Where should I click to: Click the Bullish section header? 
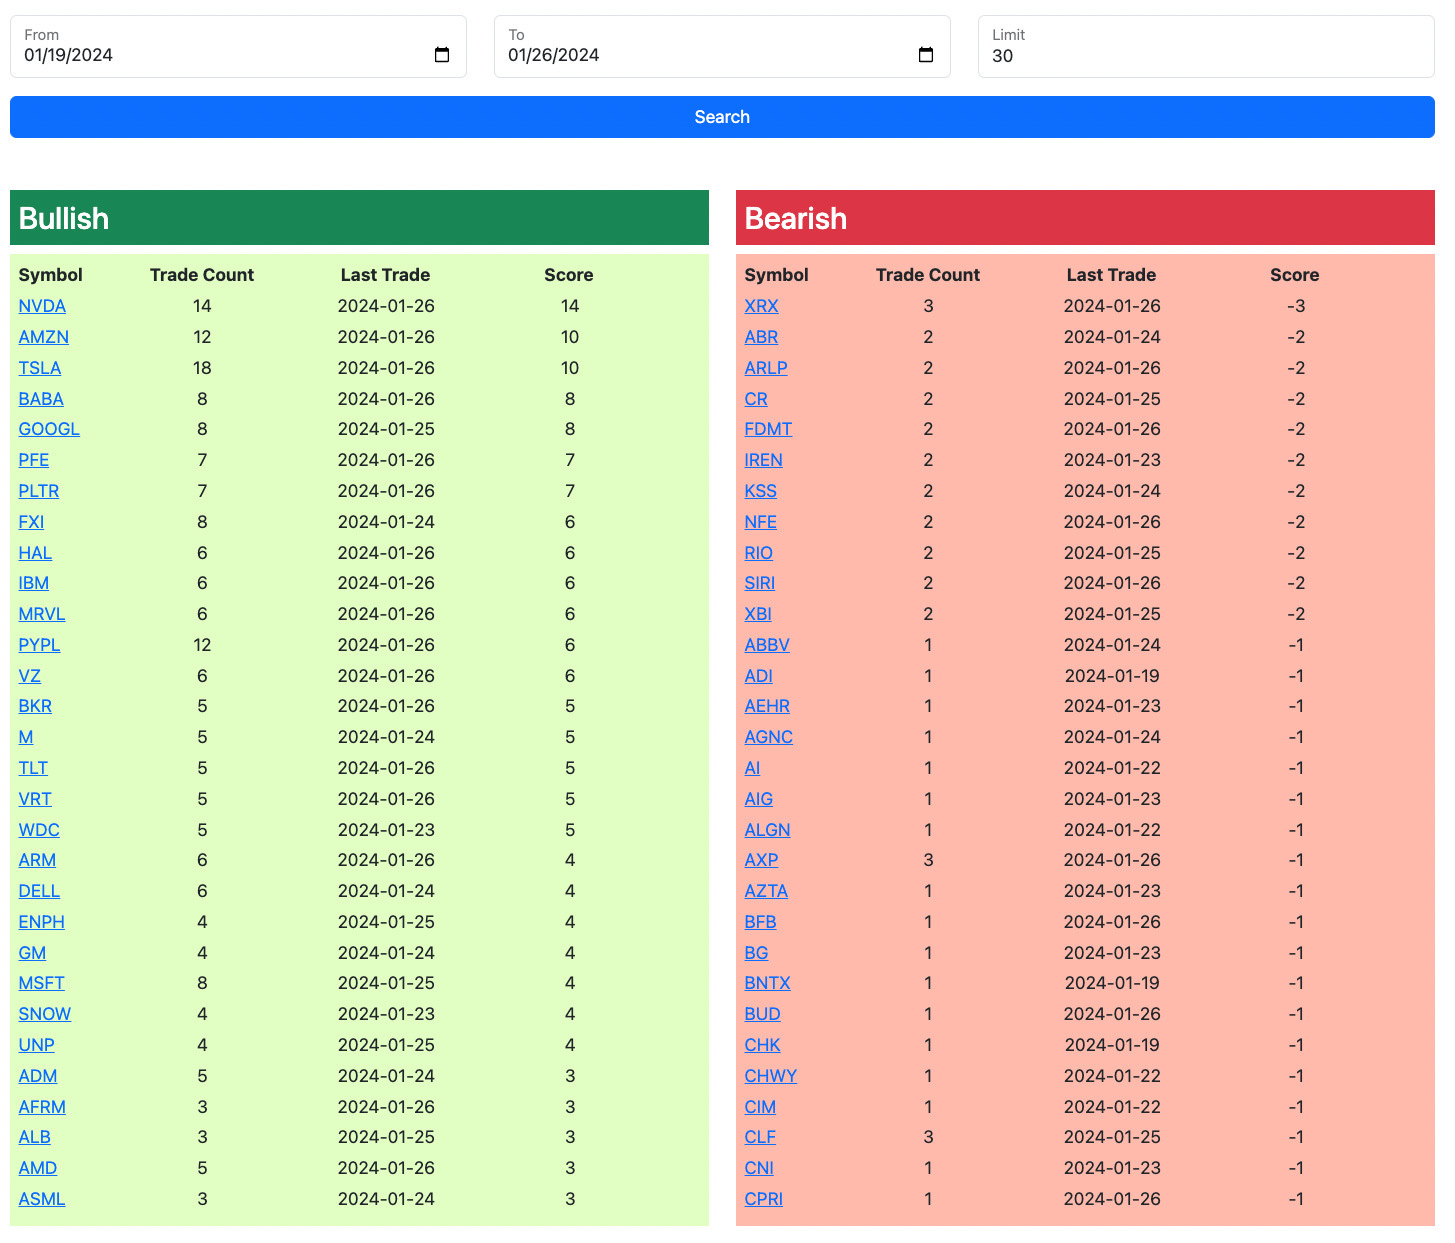click(x=359, y=218)
